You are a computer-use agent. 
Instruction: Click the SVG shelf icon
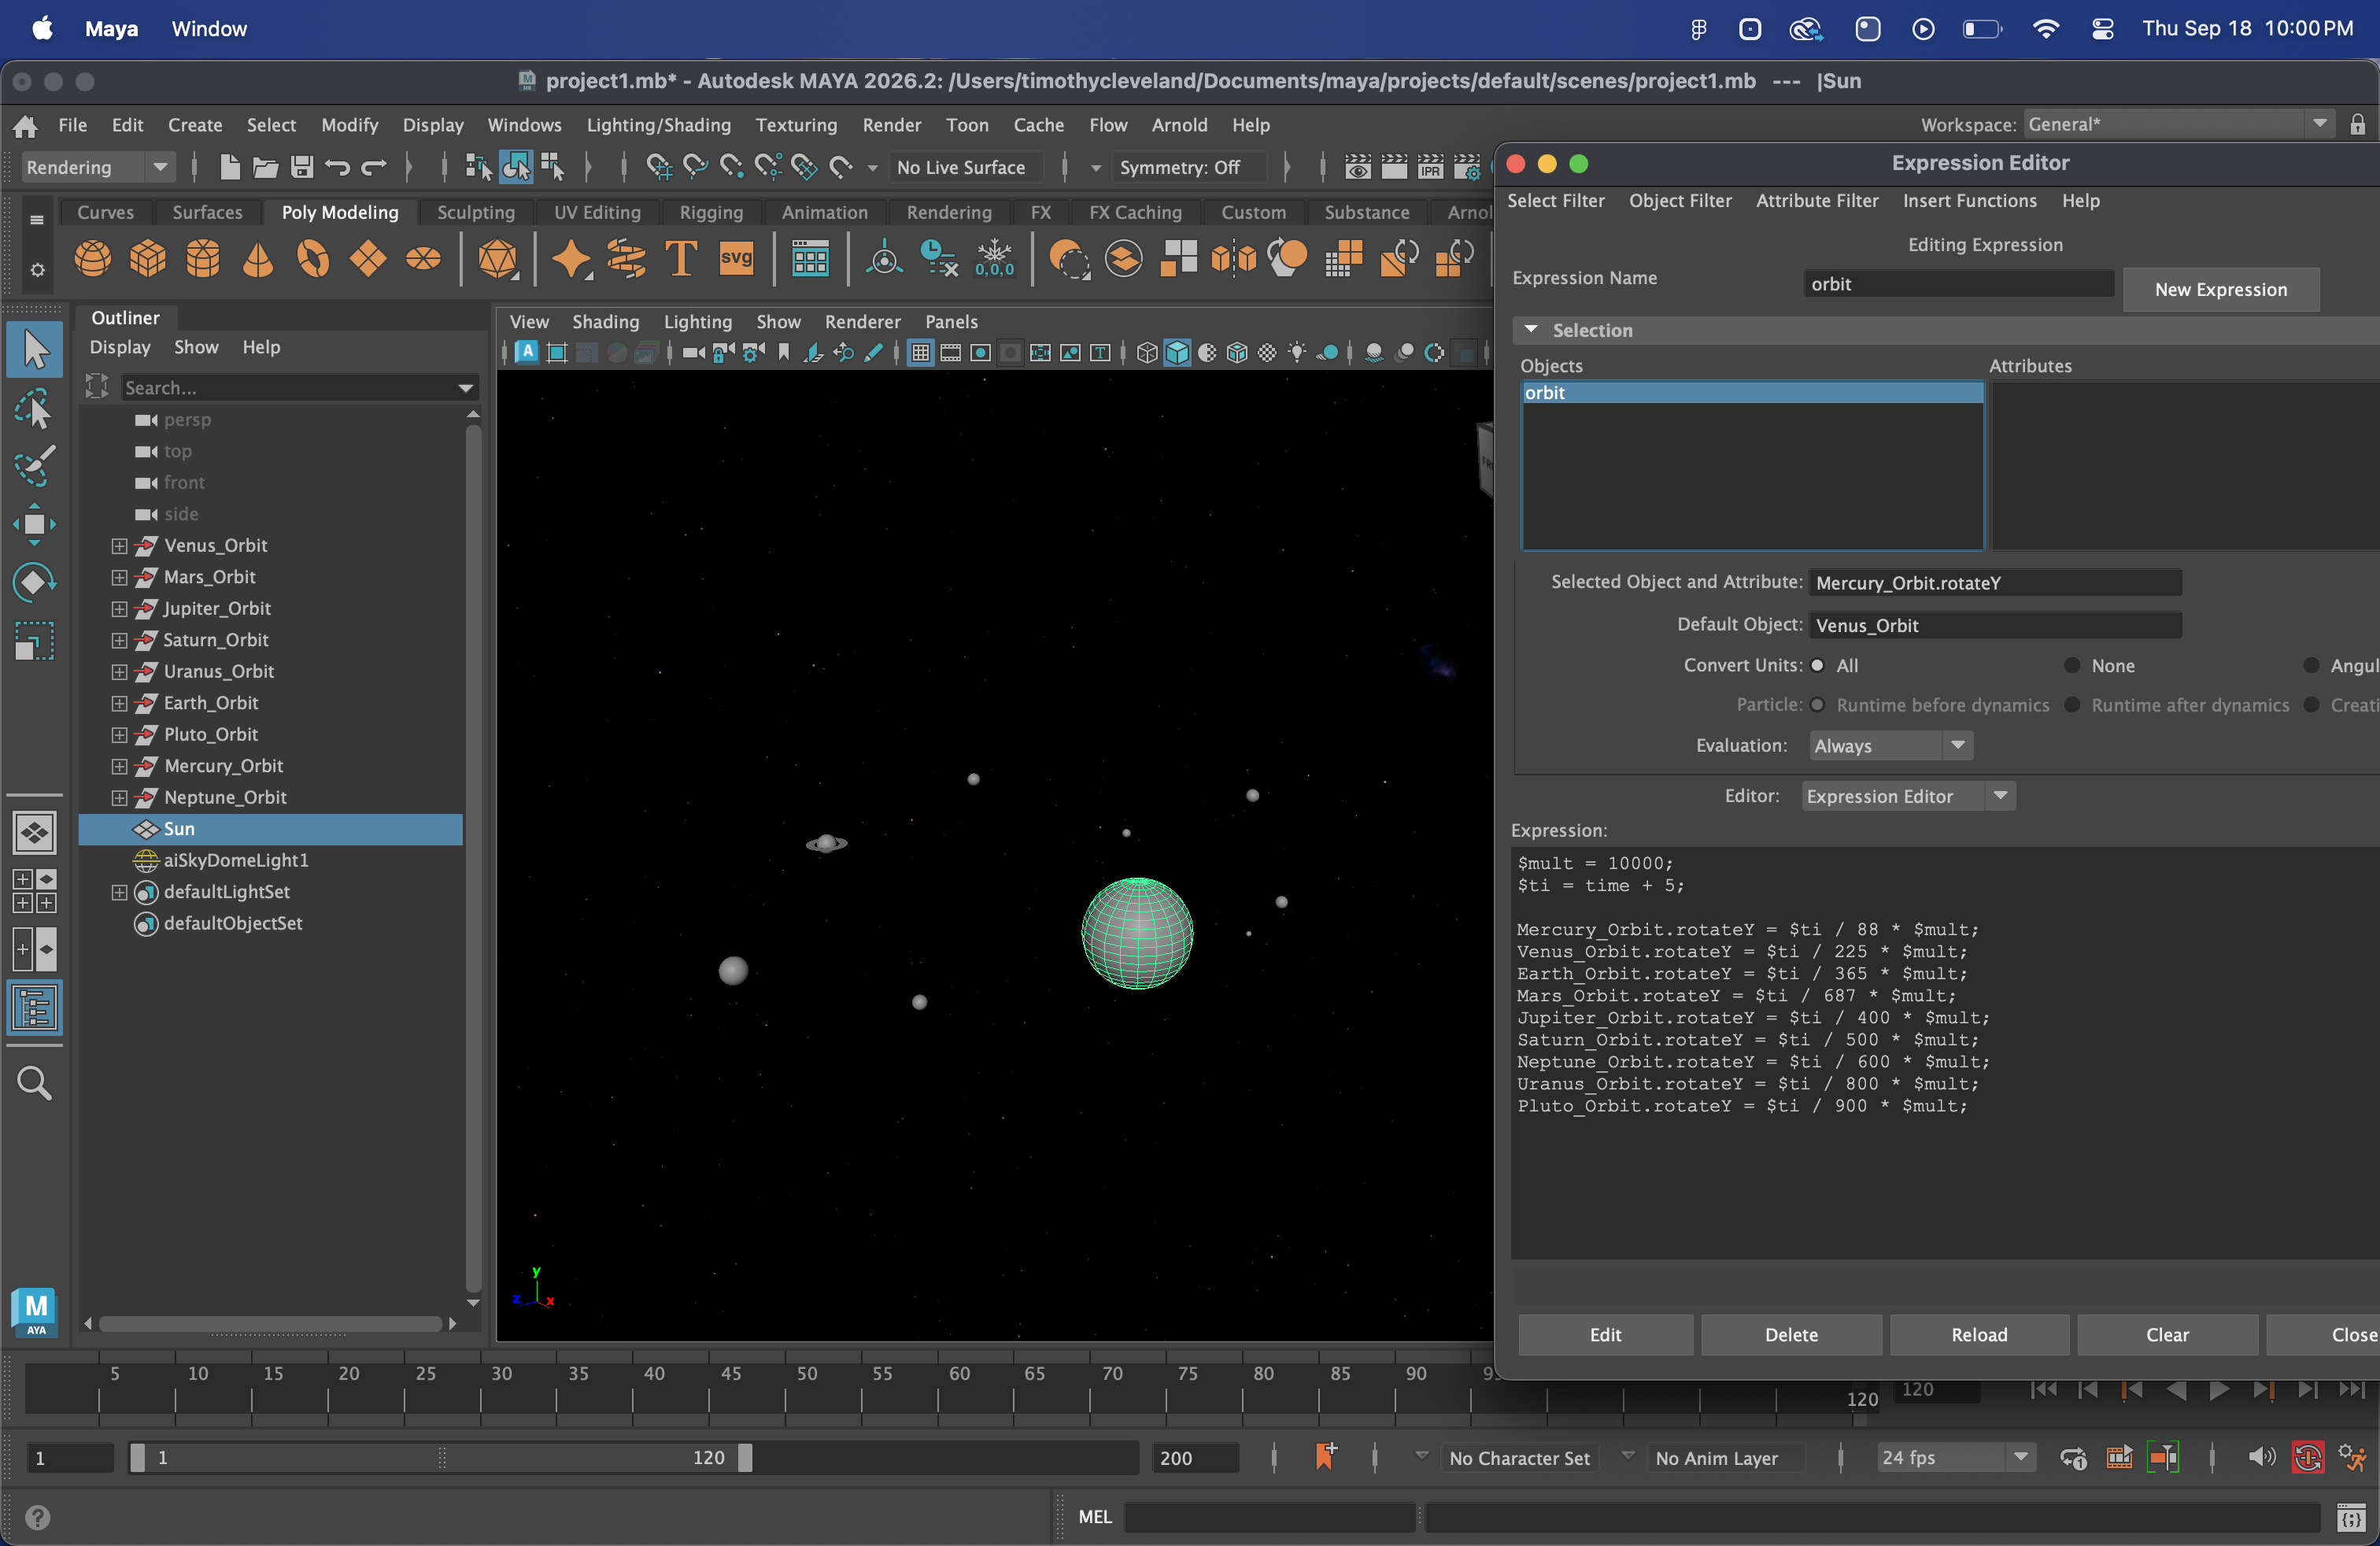(x=736, y=259)
